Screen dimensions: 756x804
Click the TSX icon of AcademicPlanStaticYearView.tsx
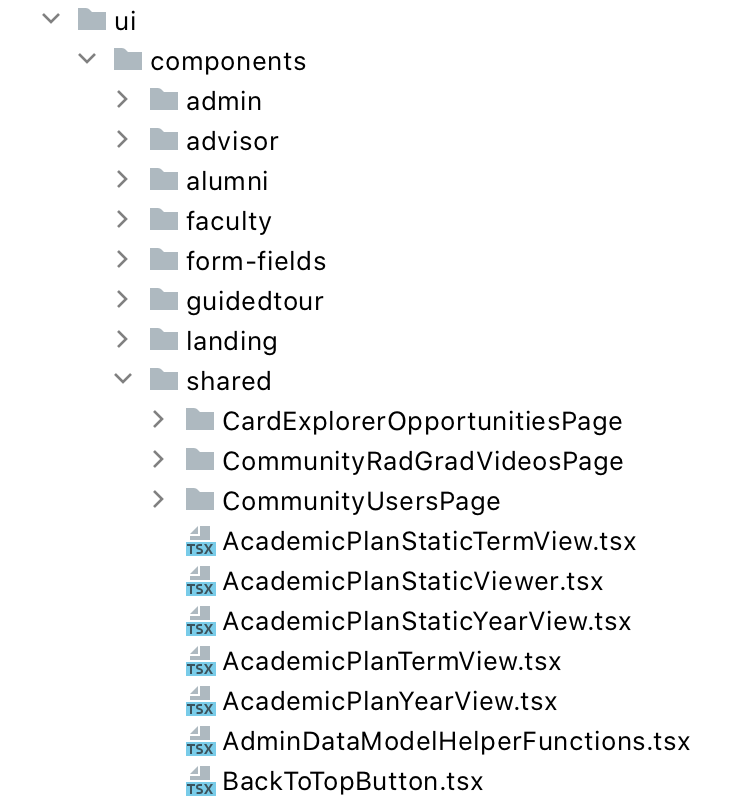point(201,621)
